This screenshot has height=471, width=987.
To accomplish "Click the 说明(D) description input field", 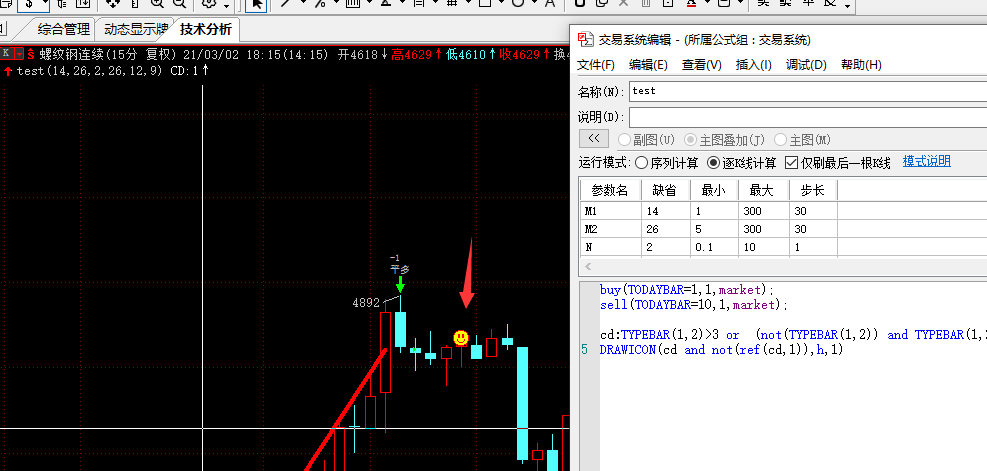I will [x=808, y=117].
